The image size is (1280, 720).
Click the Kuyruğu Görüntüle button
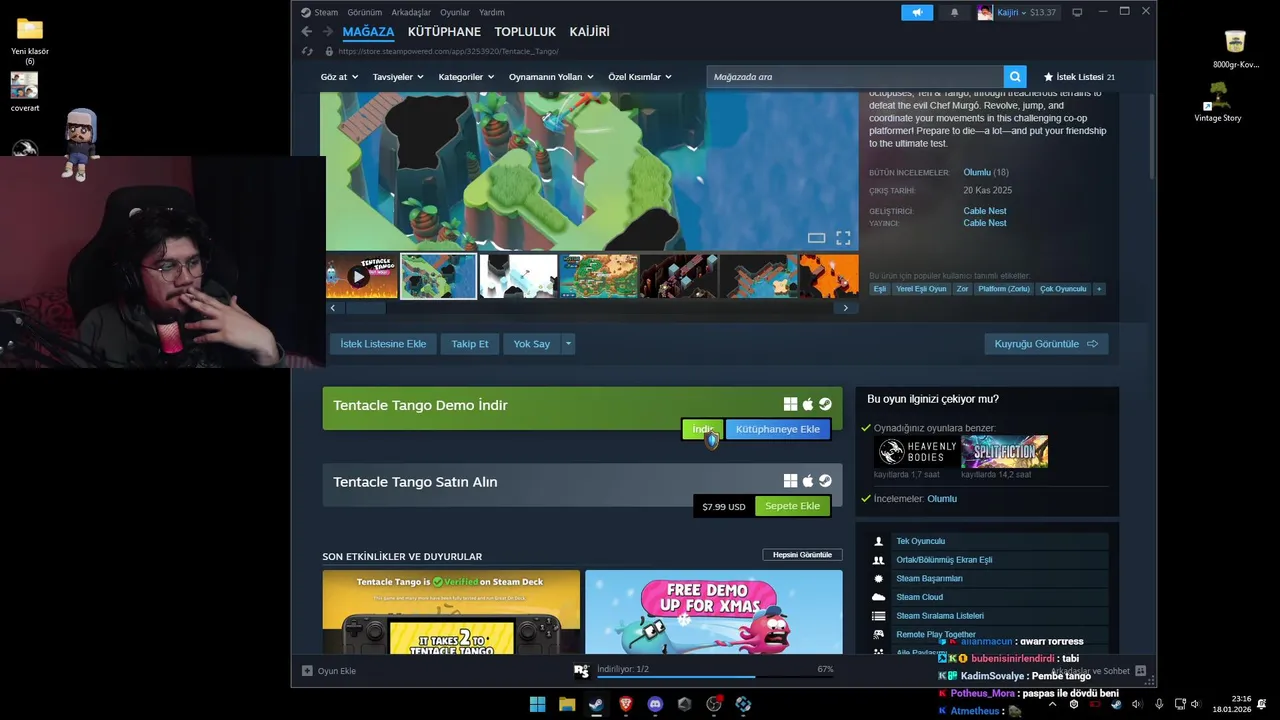(x=1046, y=344)
